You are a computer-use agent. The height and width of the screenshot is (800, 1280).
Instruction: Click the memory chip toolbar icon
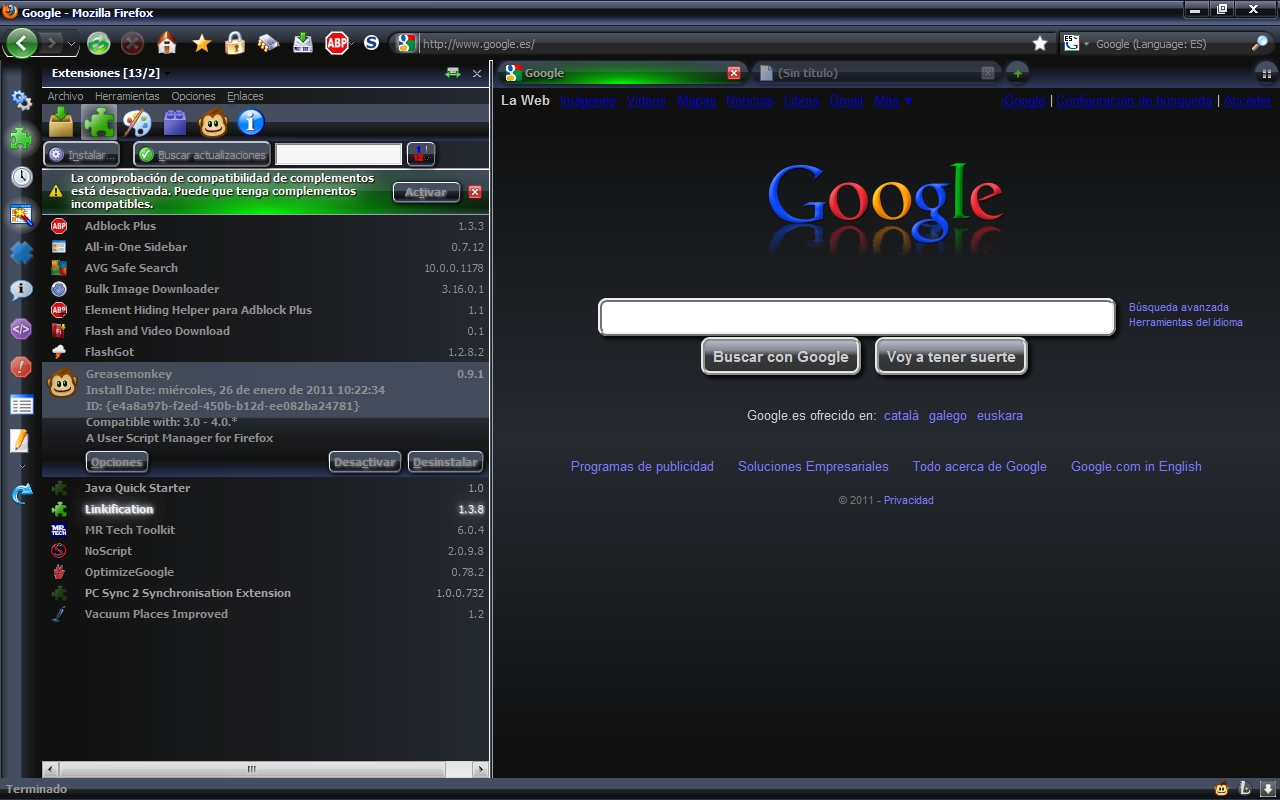(268, 43)
